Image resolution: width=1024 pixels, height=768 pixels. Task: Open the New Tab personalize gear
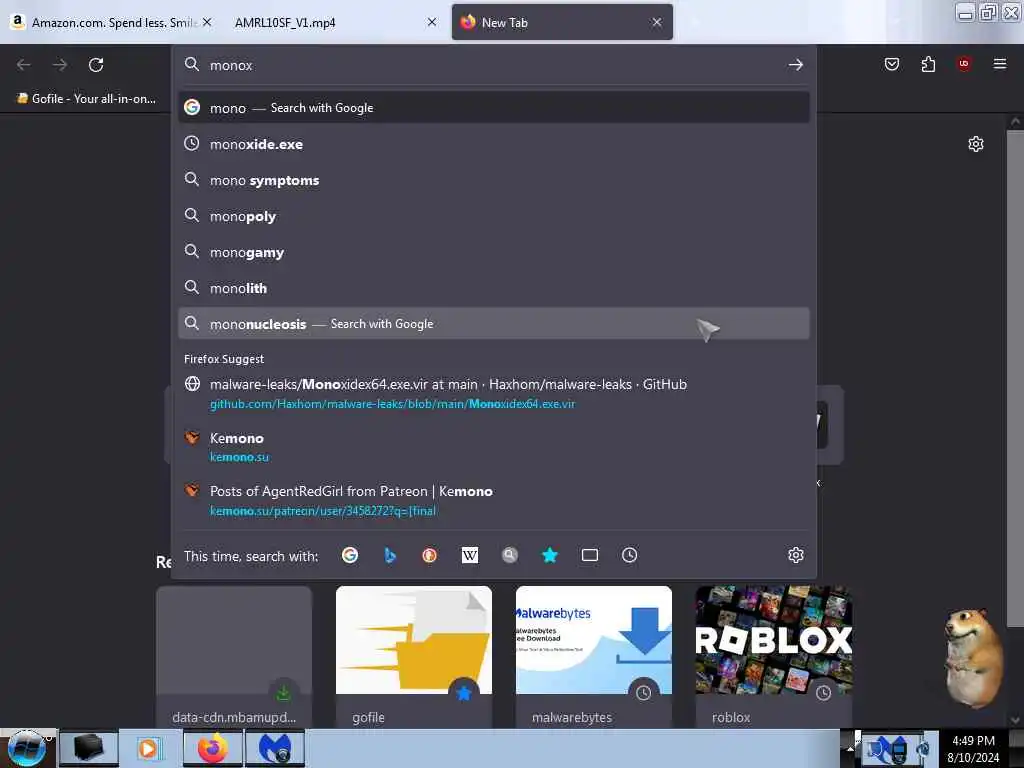click(976, 144)
